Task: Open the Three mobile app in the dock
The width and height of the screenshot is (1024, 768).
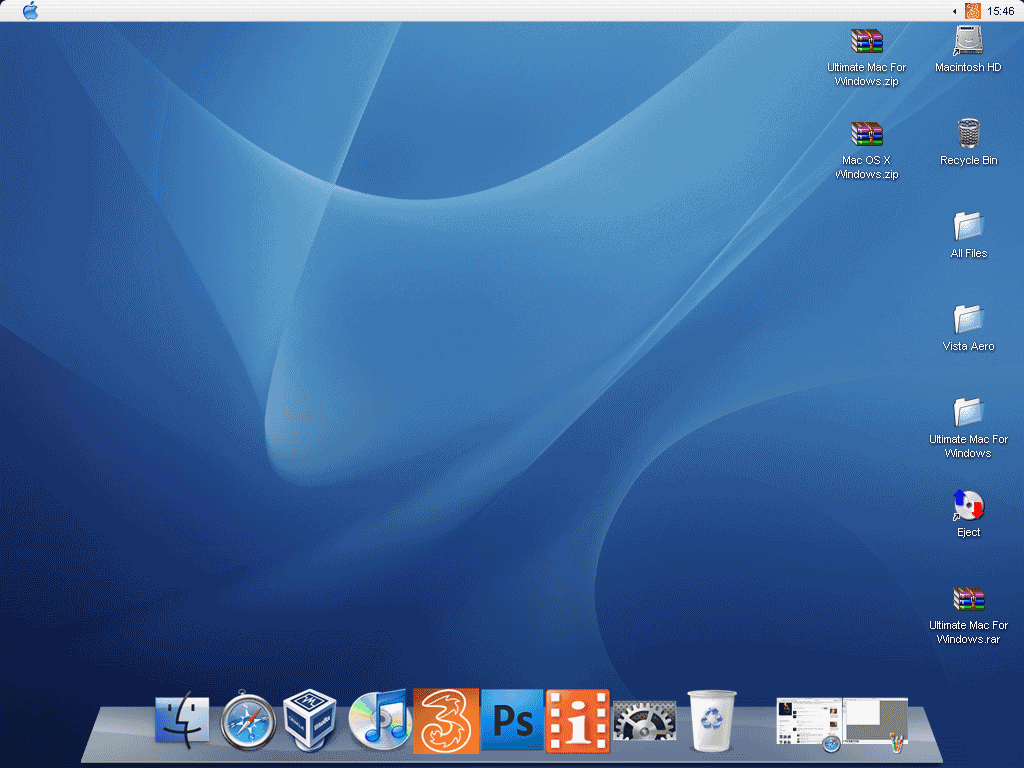Action: click(x=445, y=718)
